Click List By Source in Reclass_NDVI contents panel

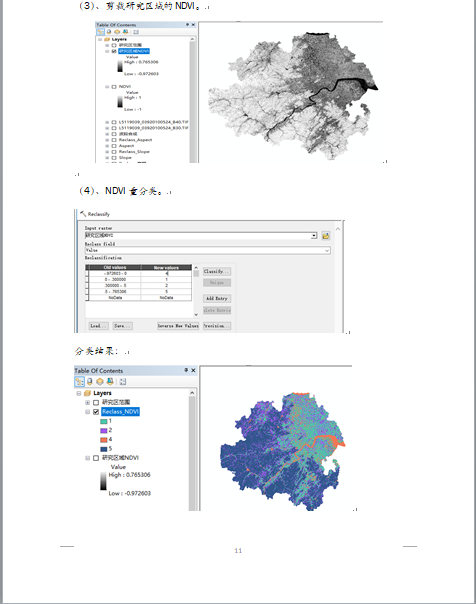pyautogui.click(x=90, y=382)
